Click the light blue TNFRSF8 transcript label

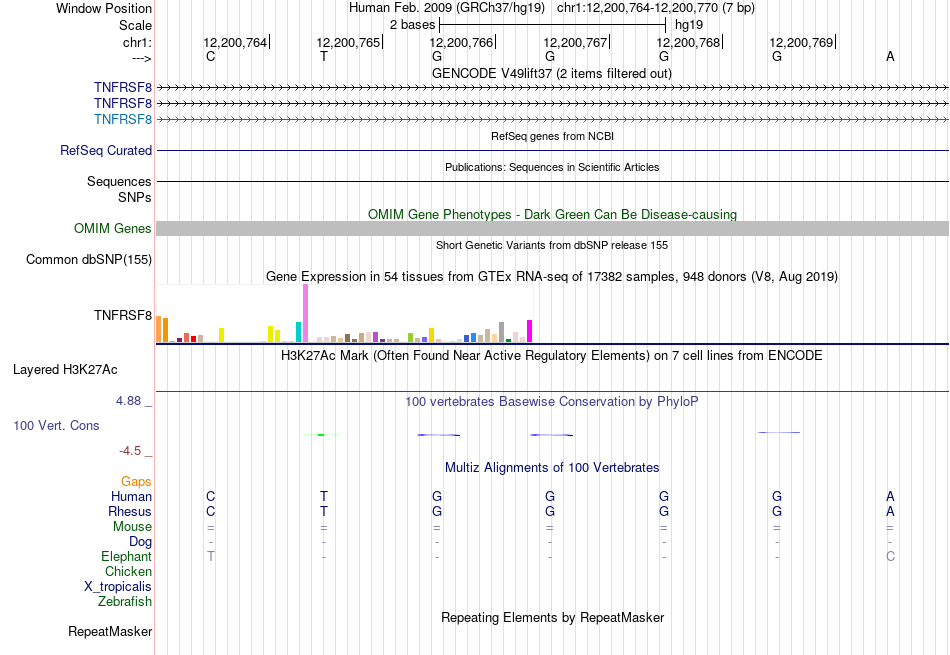pos(123,119)
